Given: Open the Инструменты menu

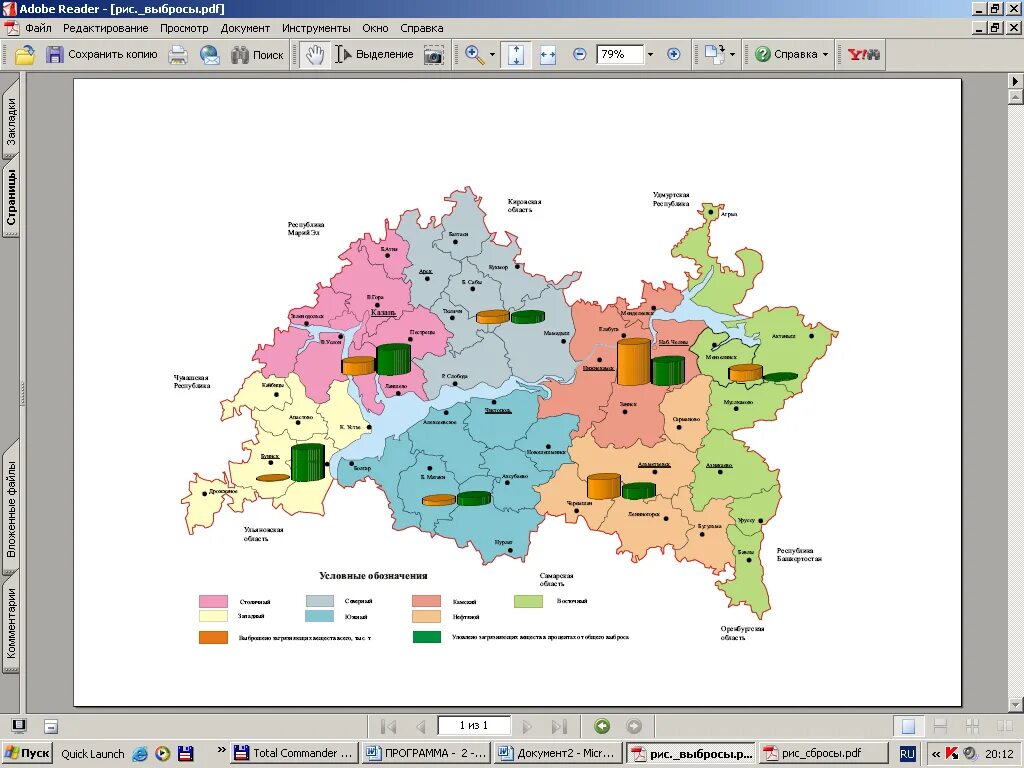Looking at the screenshot, I should tap(316, 28).
